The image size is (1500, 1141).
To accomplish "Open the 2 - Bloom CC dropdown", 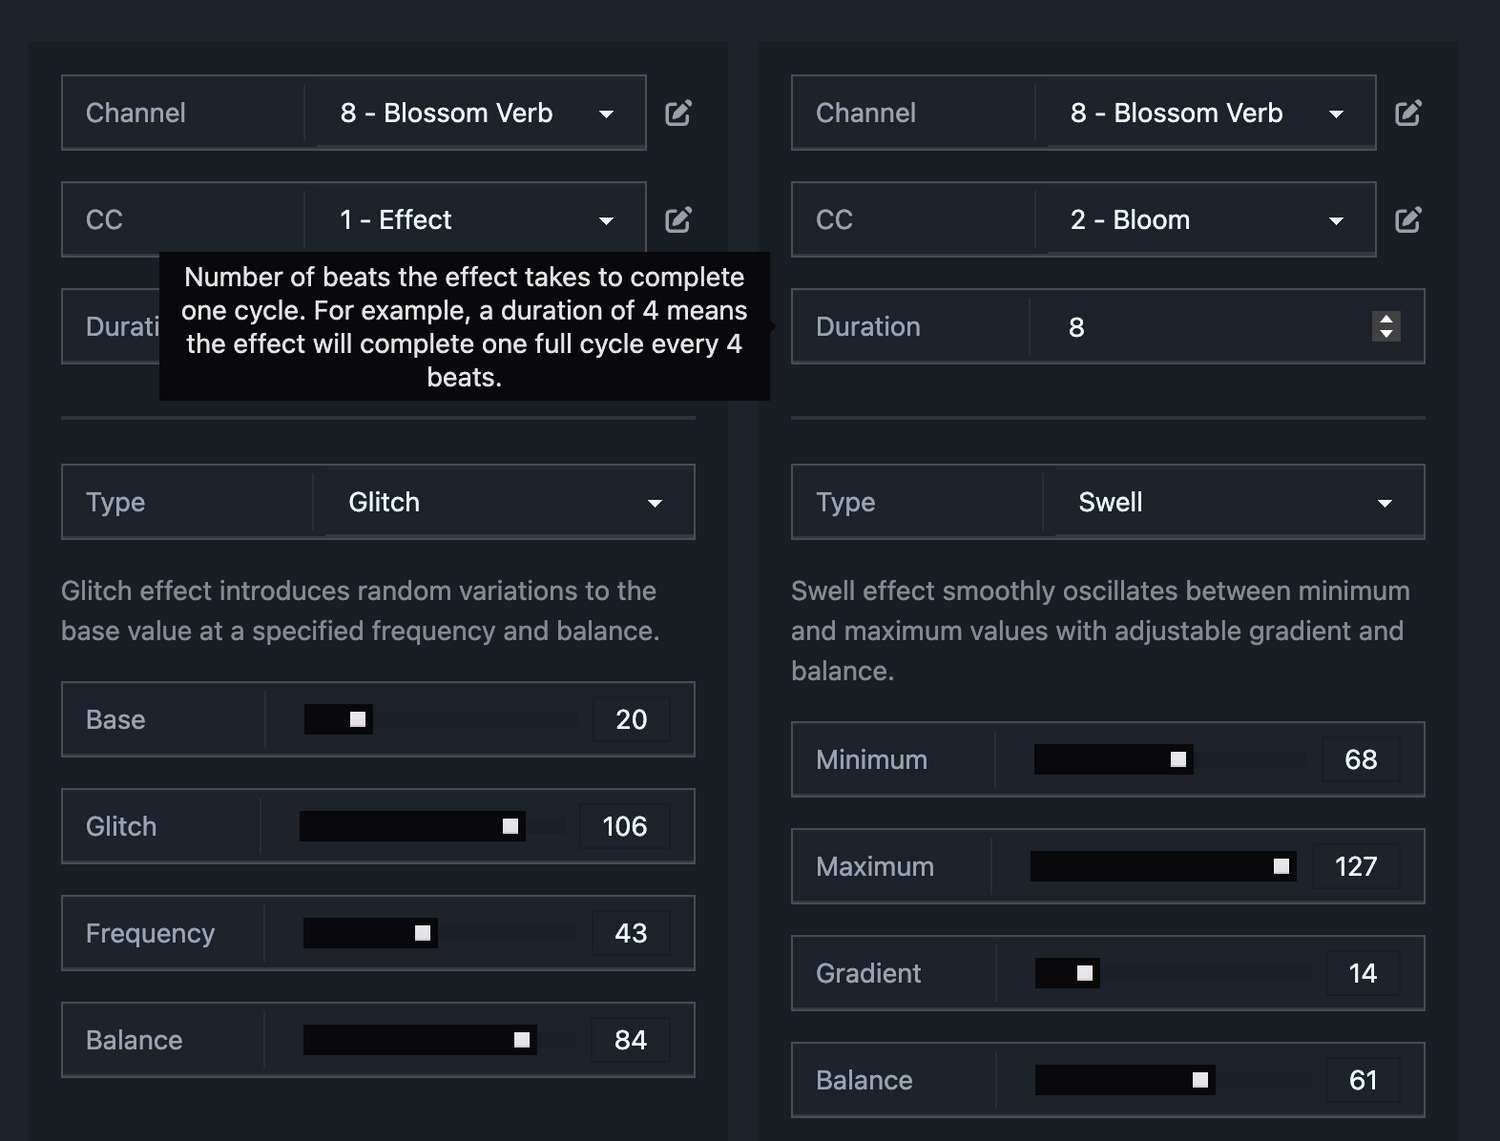I will [x=1206, y=220].
